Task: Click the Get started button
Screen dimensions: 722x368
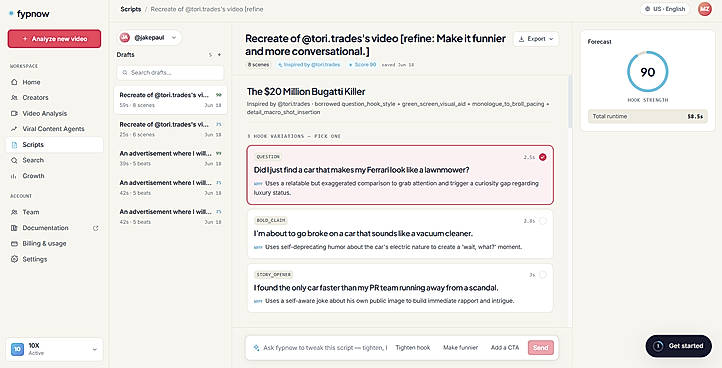Action: (x=678, y=346)
